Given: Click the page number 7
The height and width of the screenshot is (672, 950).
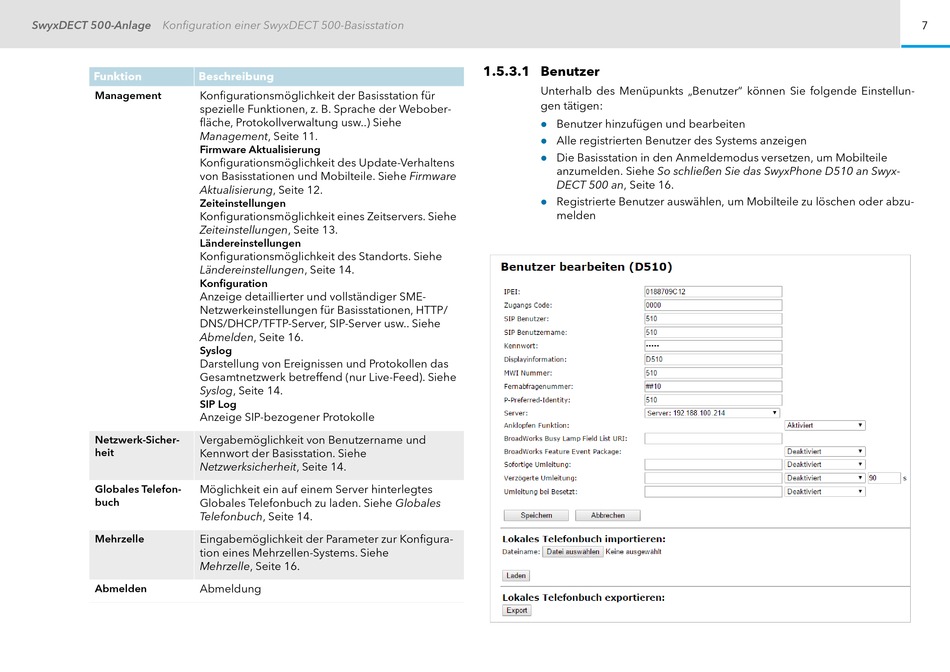Looking at the screenshot, I should 925,25.
